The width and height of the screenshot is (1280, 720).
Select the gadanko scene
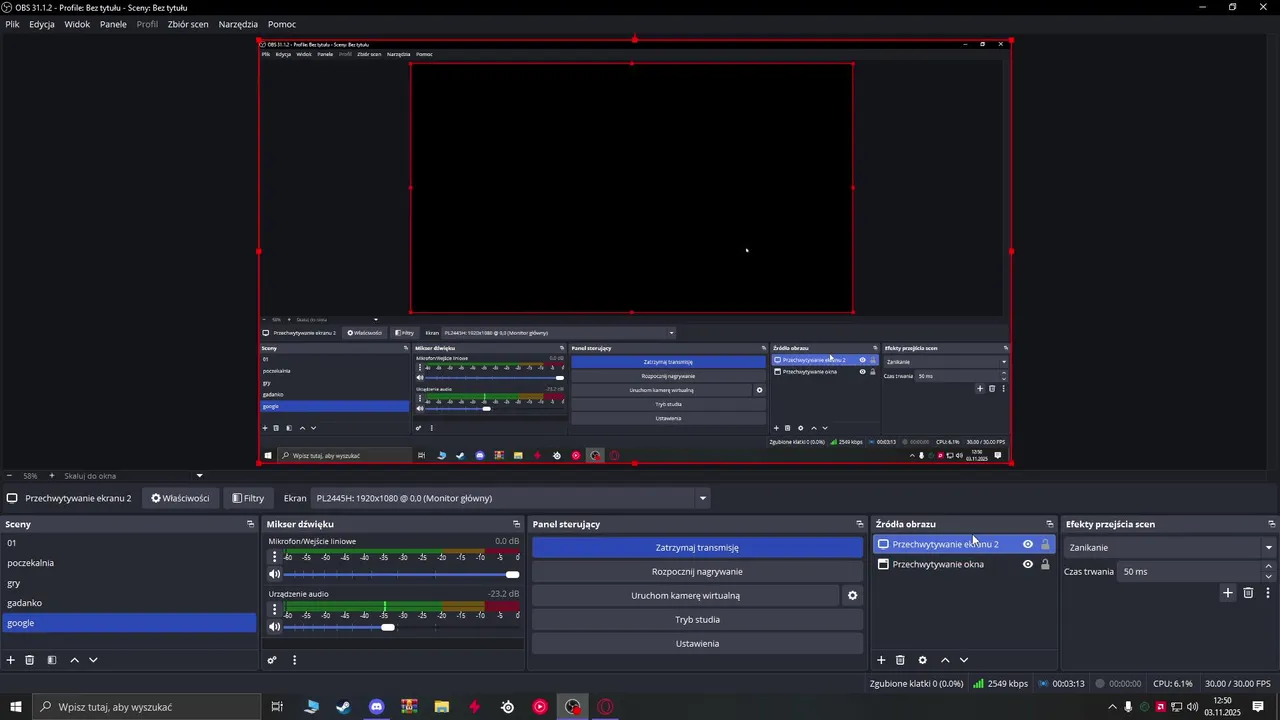coord(128,603)
